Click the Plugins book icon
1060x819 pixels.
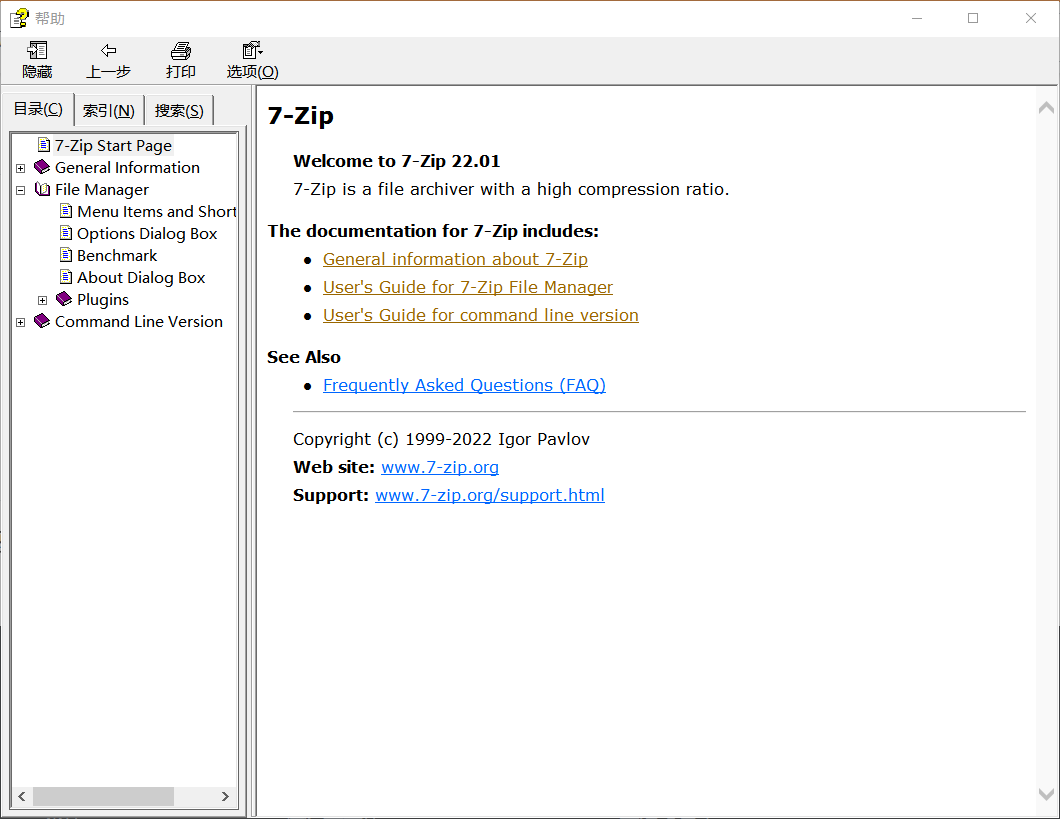coord(64,300)
